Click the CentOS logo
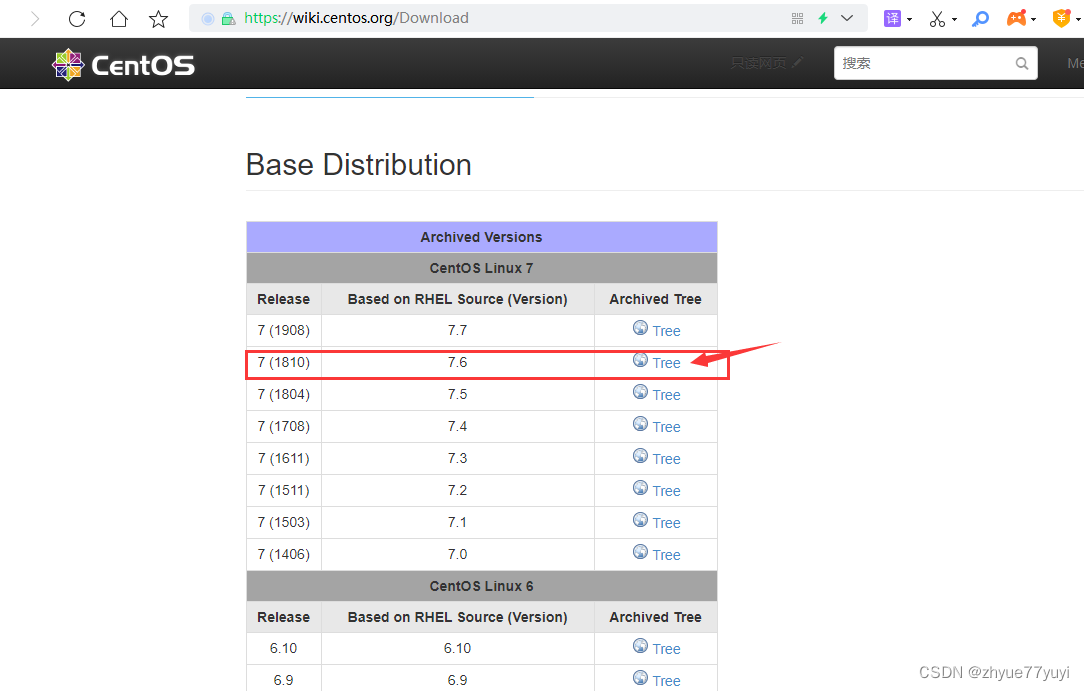Image resolution: width=1084 pixels, height=691 pixels. (124, 65)
